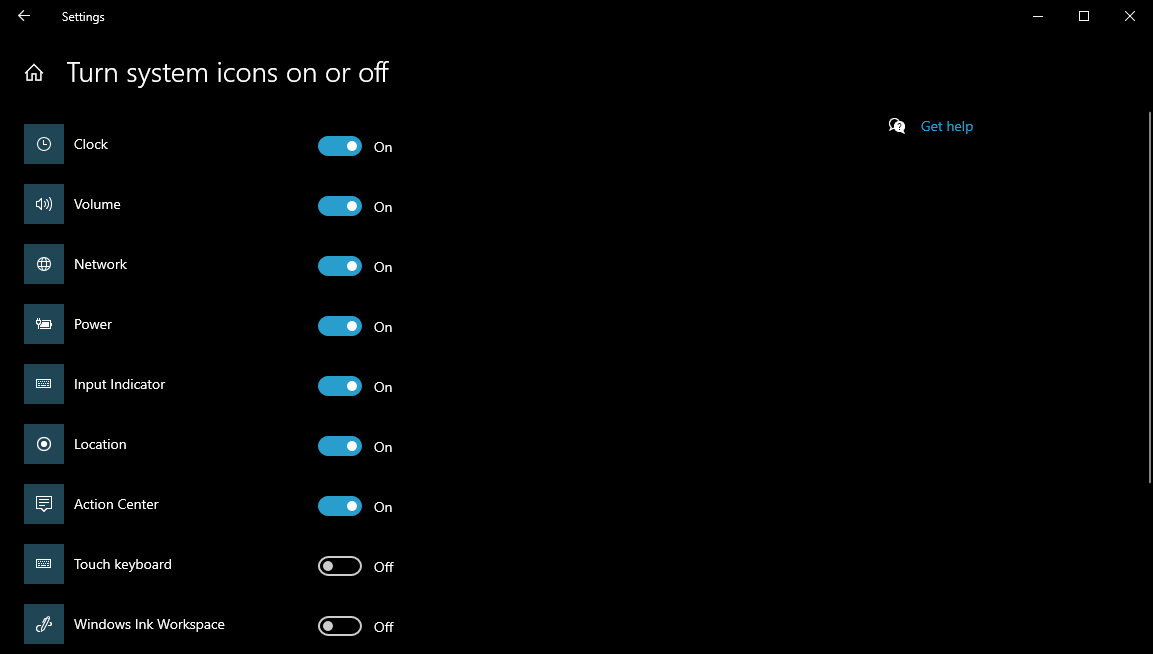Image resolution: width=1153 pixels, height=654 pixels.
Task: Enable the Touch keyboard toggle
Action: point(340,566)
